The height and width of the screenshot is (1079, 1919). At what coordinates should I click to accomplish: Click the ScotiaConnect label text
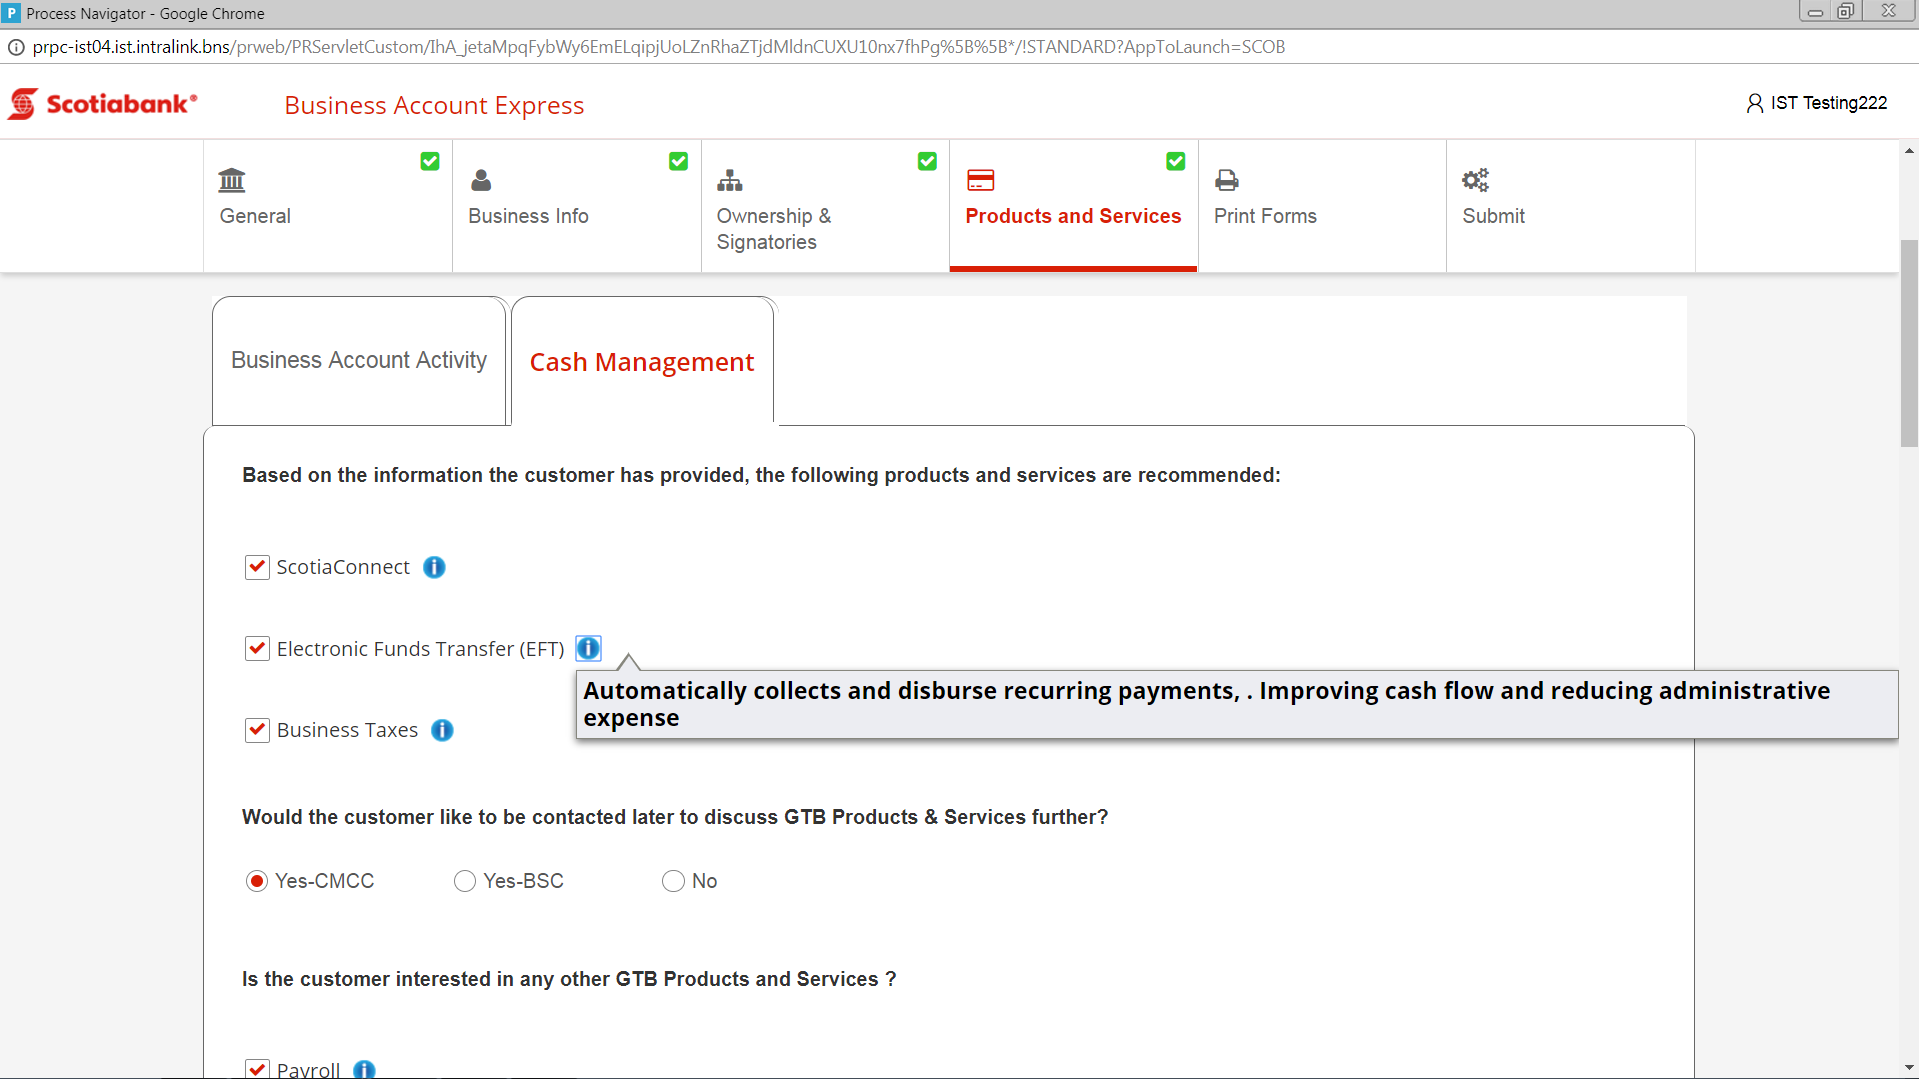pos(343,567)
